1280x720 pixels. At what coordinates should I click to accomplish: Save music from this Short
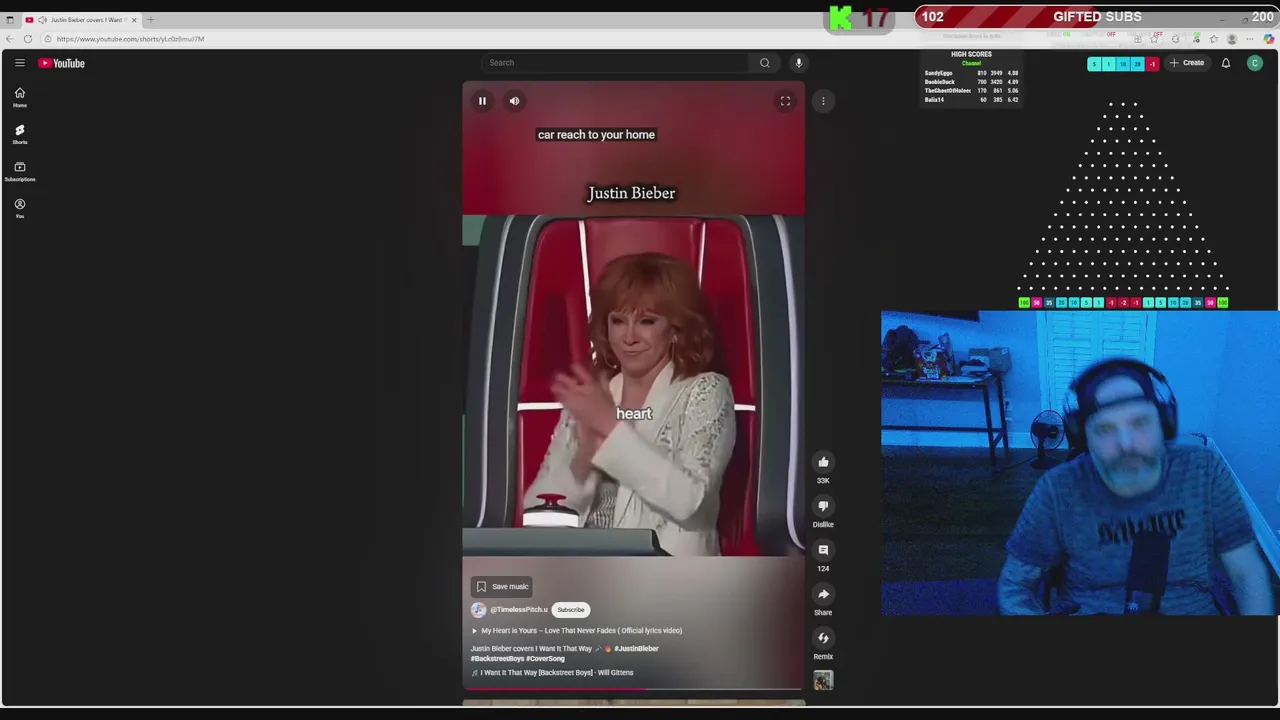(x=503, y=587)
